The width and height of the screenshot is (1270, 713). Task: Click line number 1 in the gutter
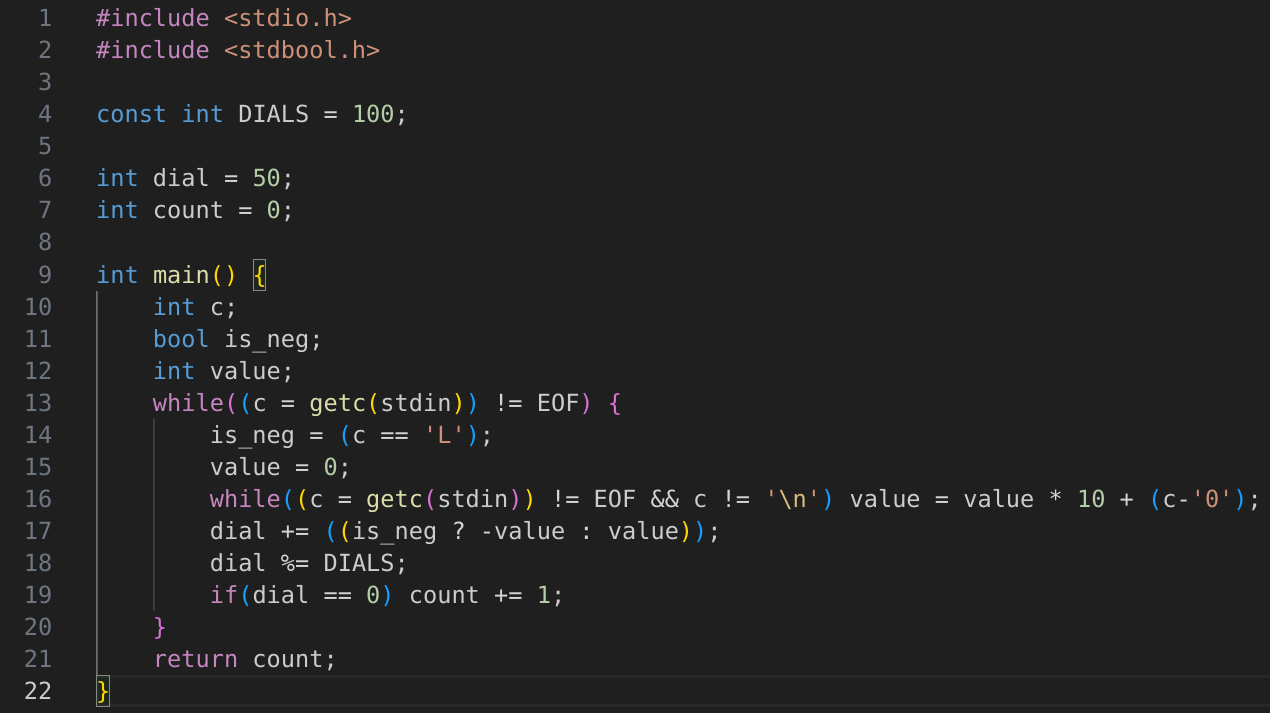43,18
